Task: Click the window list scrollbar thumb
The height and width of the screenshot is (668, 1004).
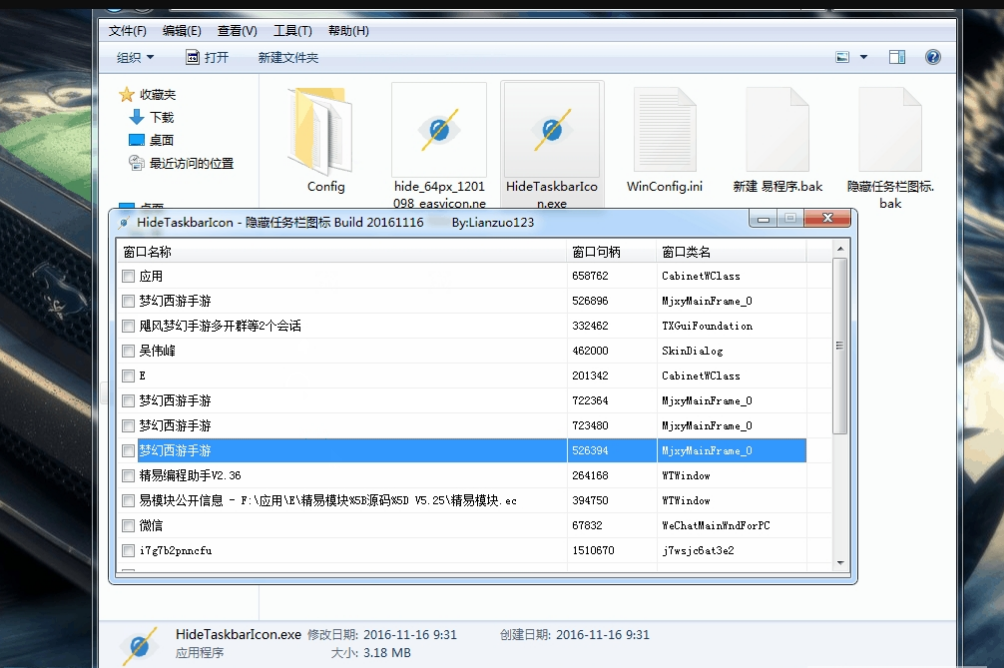Action: [x=840, y=346]
